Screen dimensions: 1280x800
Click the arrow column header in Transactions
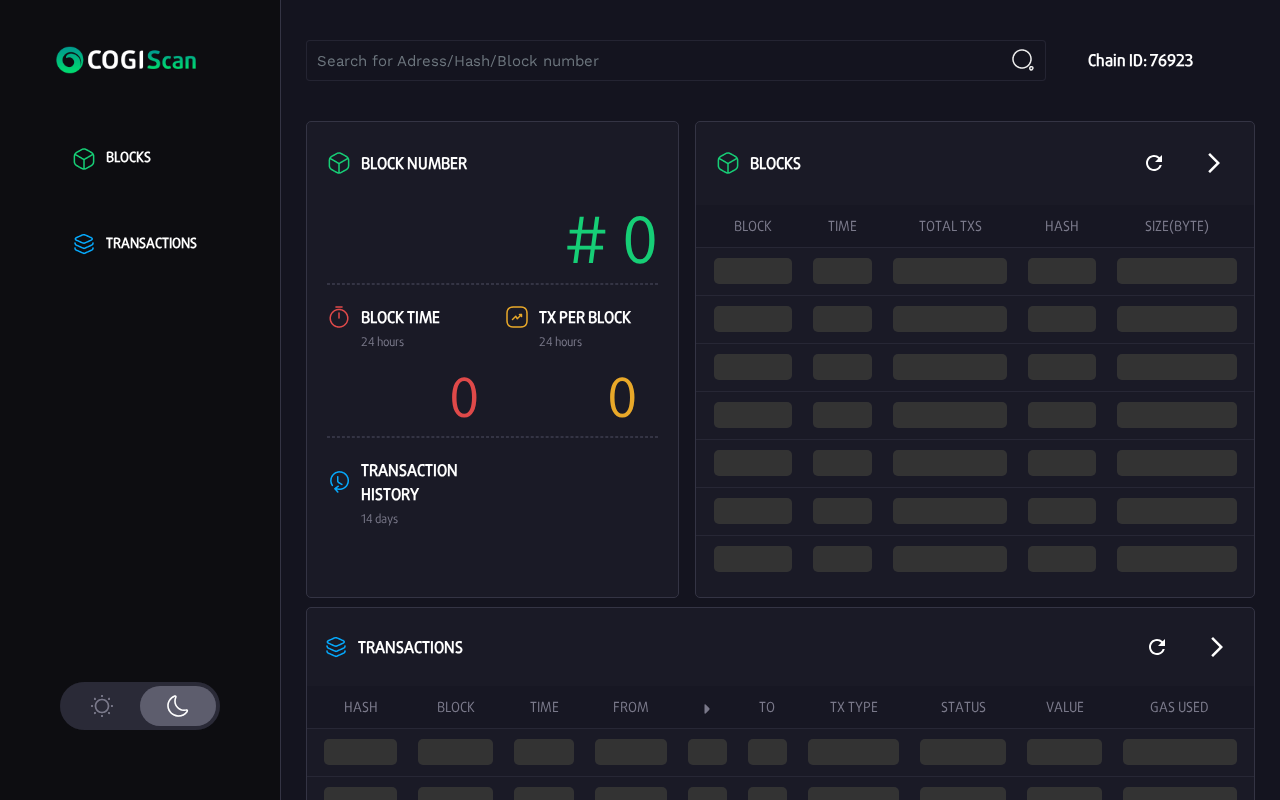point(707,708)
